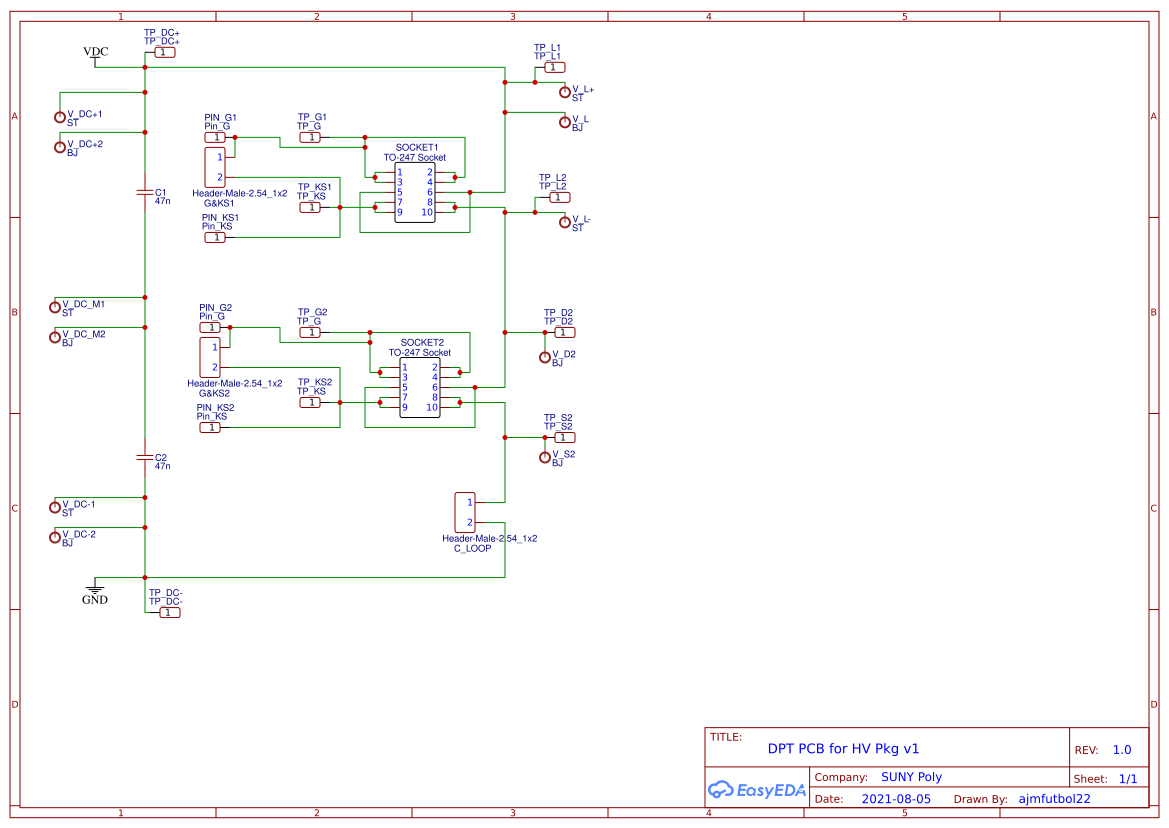Click the EasyEDA logo in title block
The image size is (1169, 828).
757,789
